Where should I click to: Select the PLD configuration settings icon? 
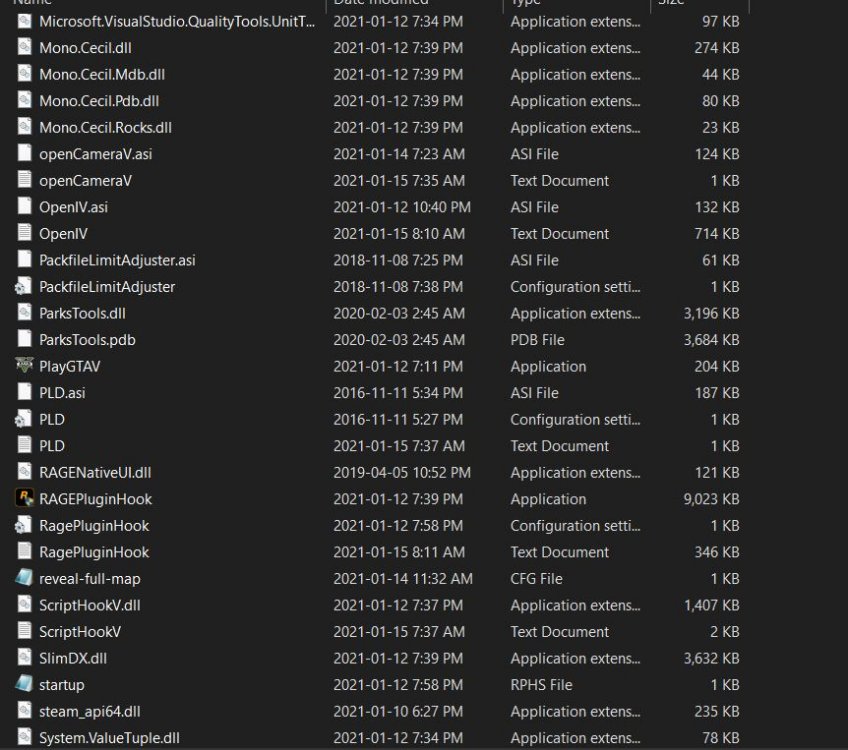pos(23,419)
